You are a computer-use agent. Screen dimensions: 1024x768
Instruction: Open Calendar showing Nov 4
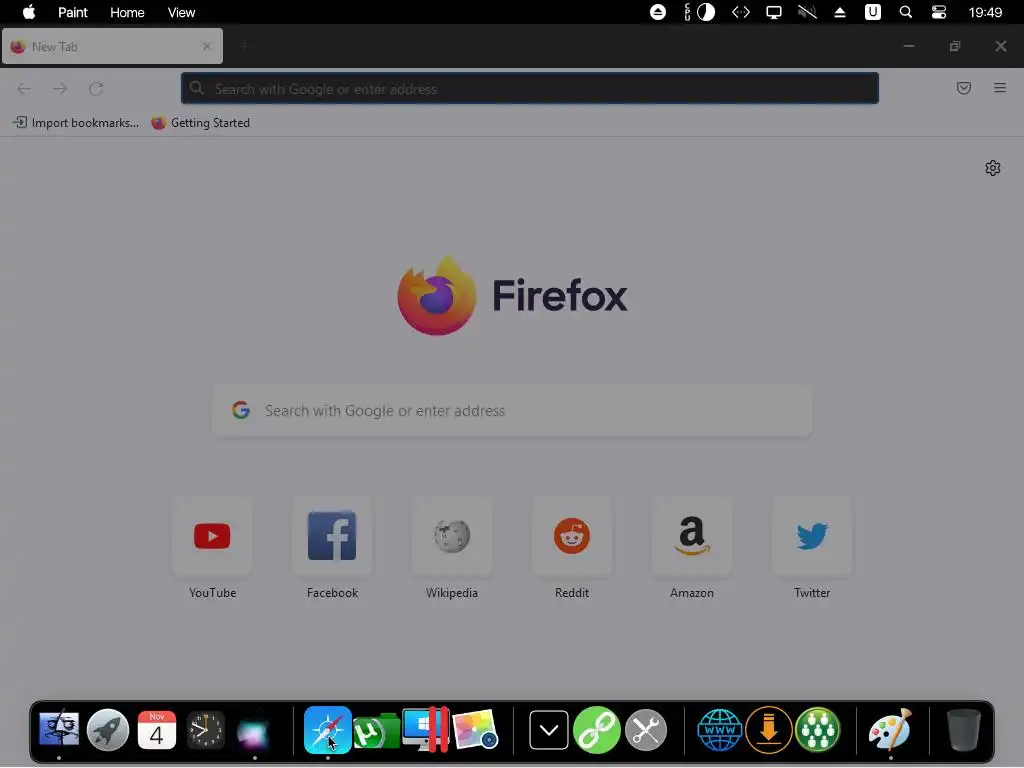click(157, 729)
